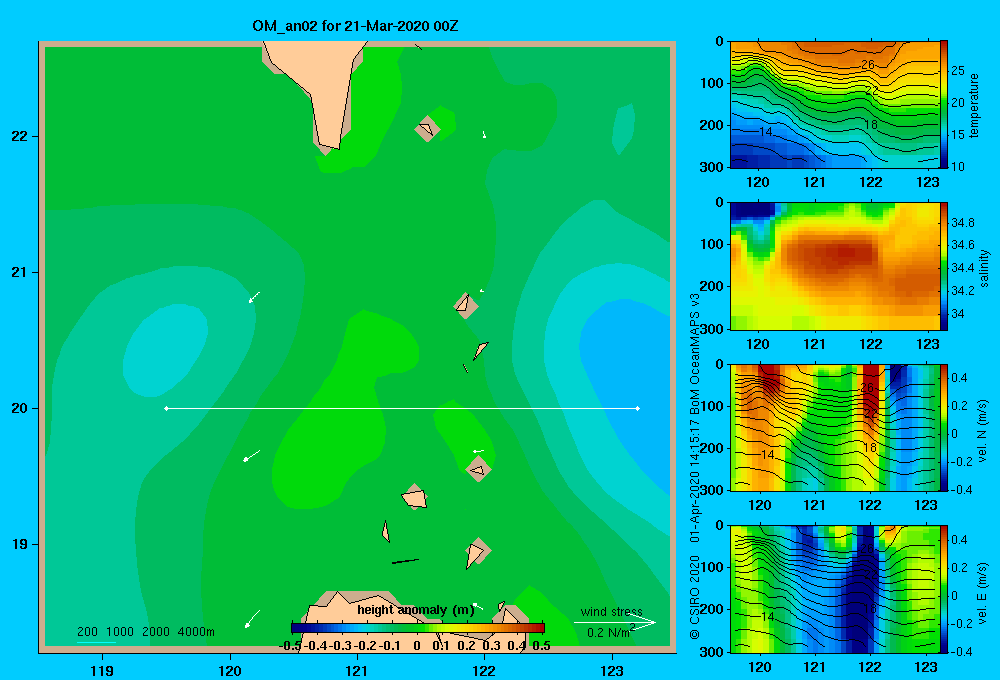Click the vel. E color scale bar
This screenshot has height=680, width=1000.
(x=944, y=589)
